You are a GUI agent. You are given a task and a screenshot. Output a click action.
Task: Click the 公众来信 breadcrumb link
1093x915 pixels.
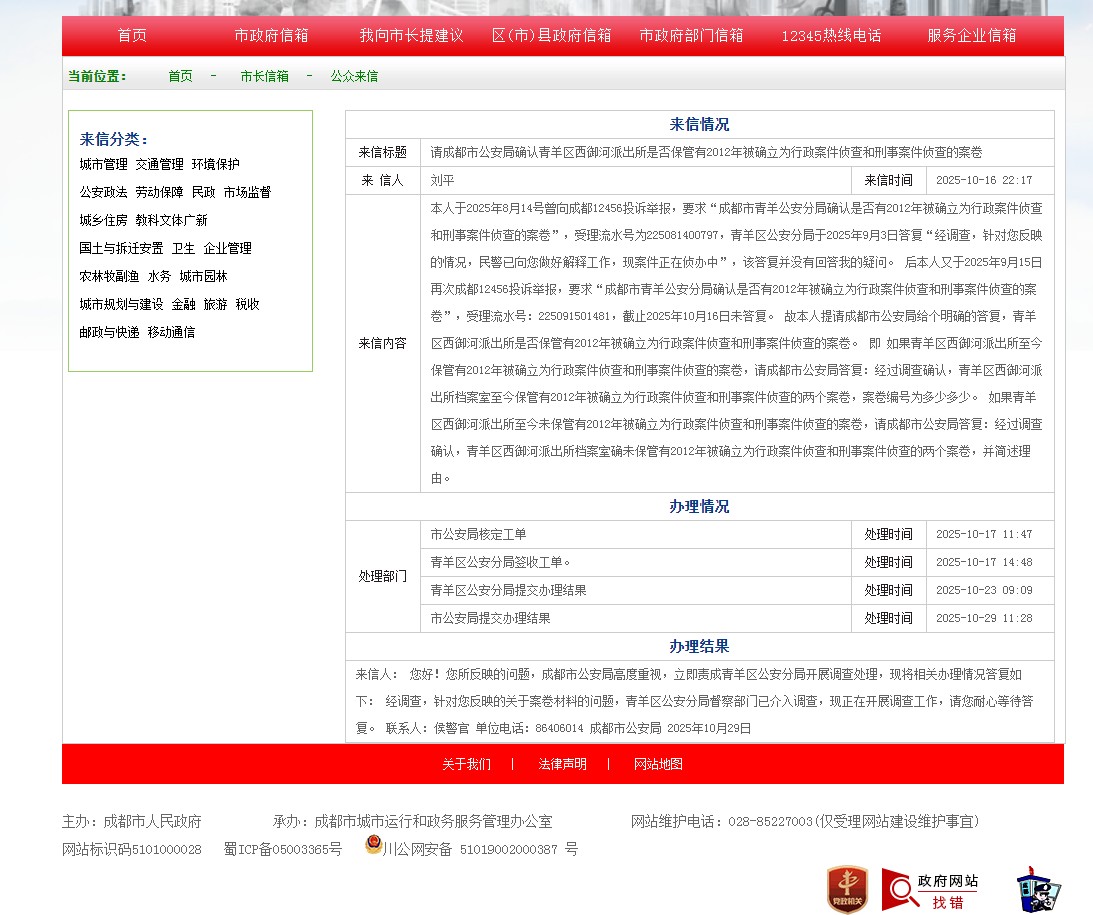tap(354, 76)
